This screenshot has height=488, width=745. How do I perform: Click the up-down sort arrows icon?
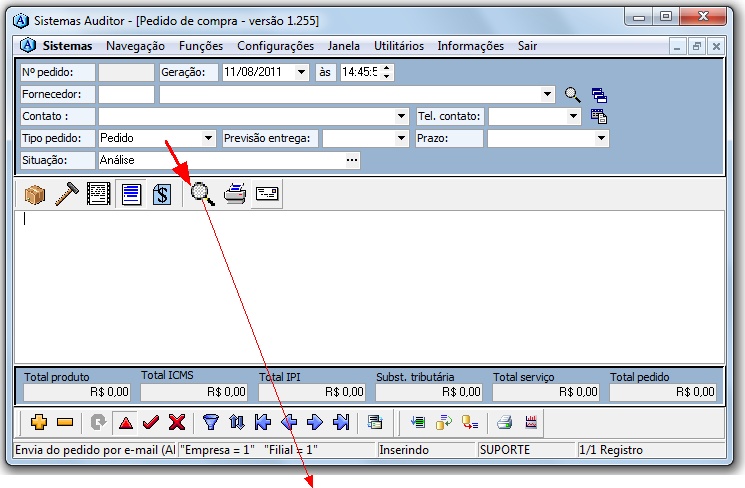pos(237,422)
